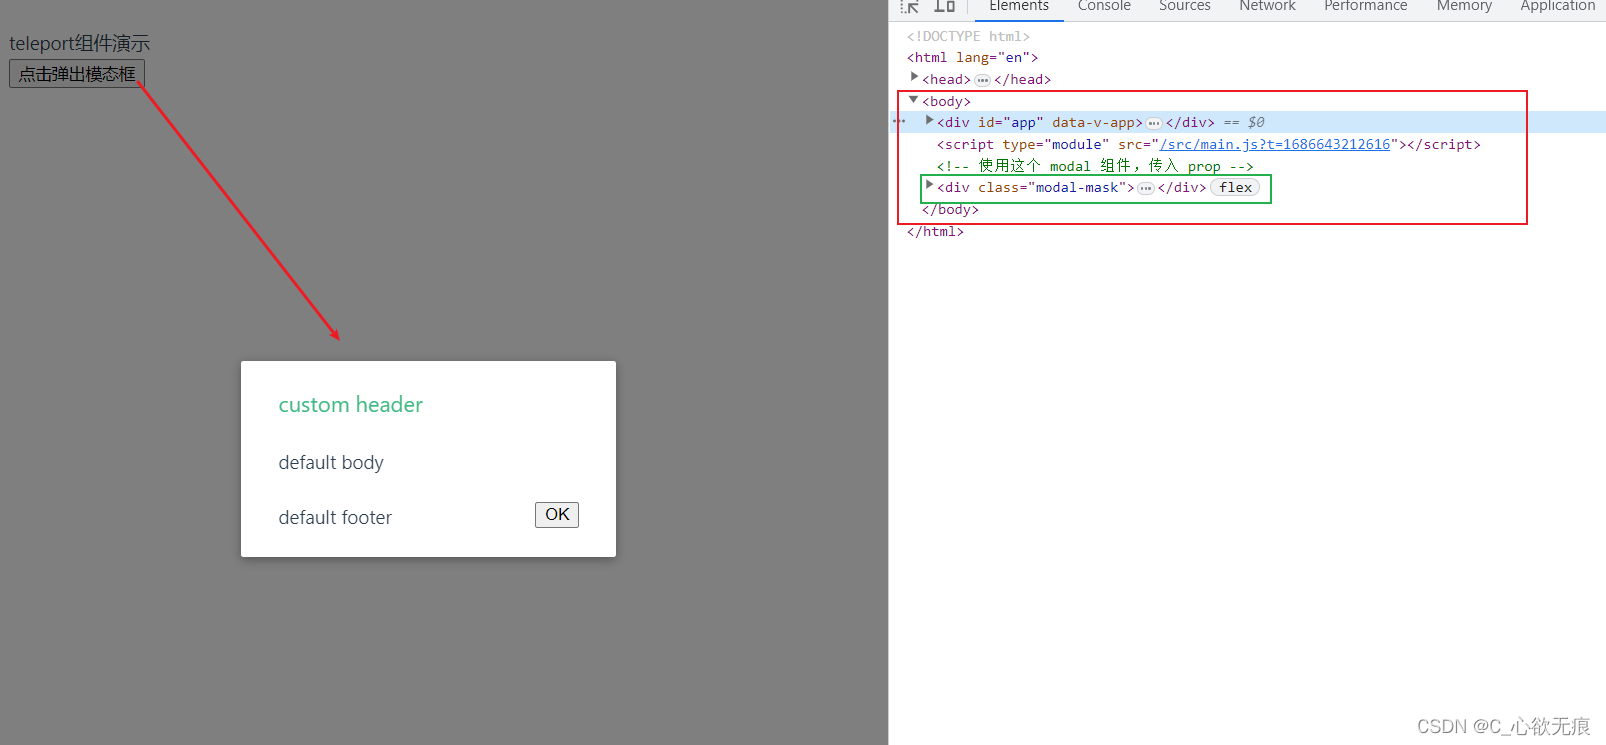Open the Sources tab
Screen dimensions: 1606x745
[1184, 7]
